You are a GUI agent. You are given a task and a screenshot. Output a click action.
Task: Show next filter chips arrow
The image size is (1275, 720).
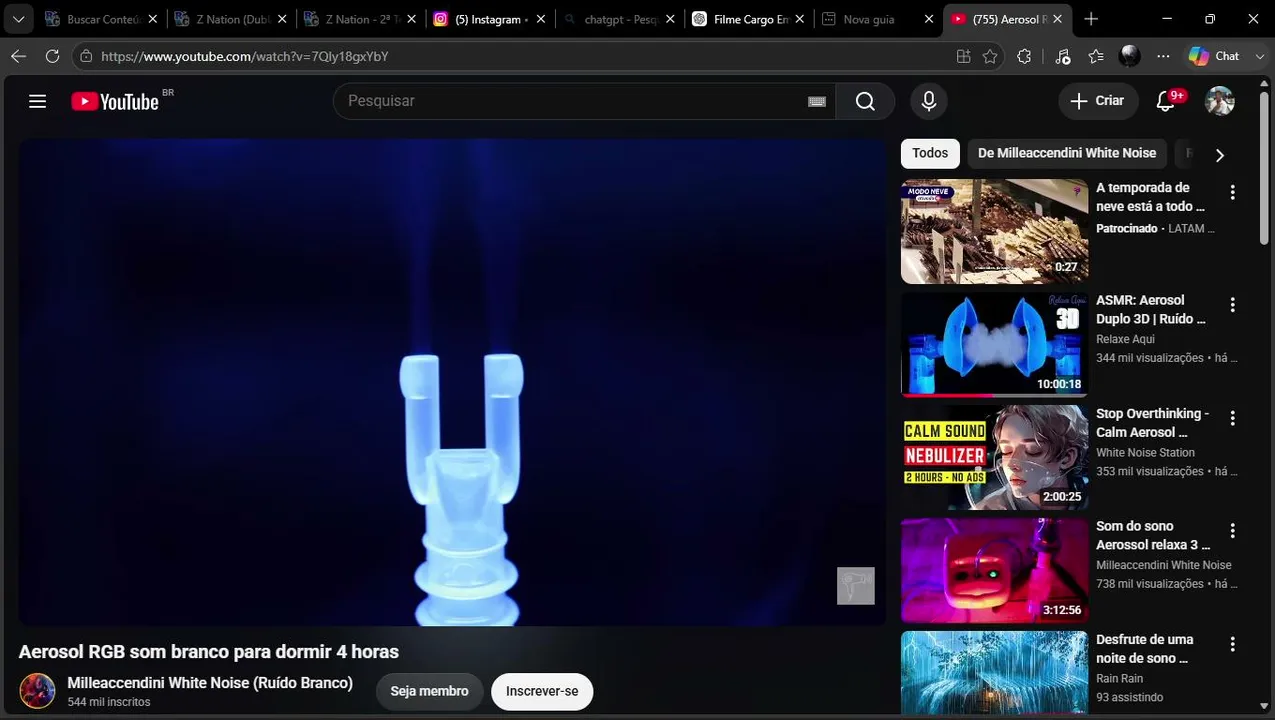coord(1219,155)
